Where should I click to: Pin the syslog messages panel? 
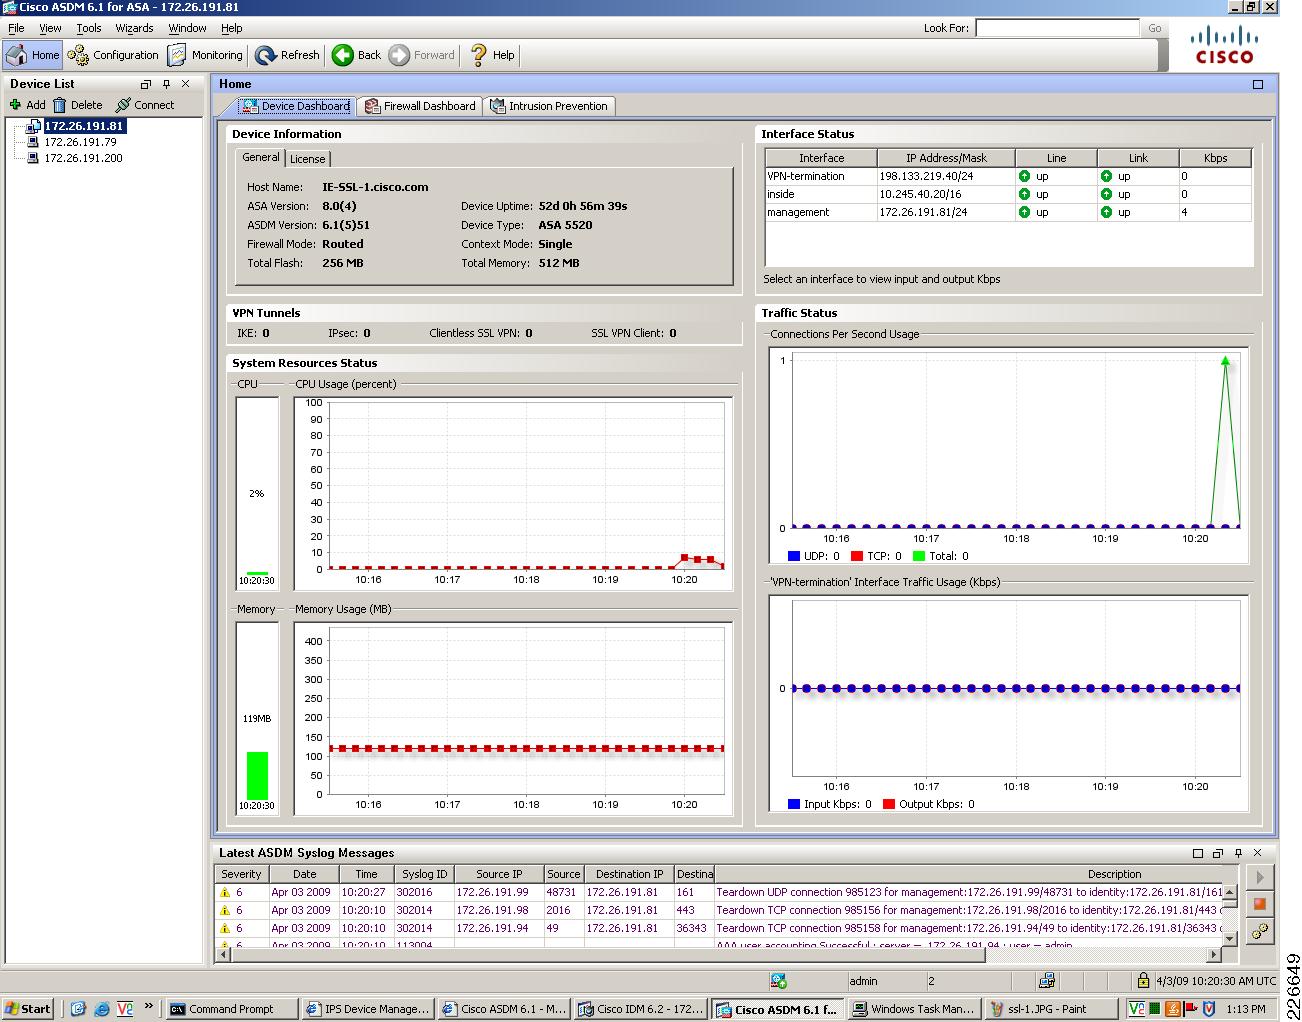[1238, 853]
